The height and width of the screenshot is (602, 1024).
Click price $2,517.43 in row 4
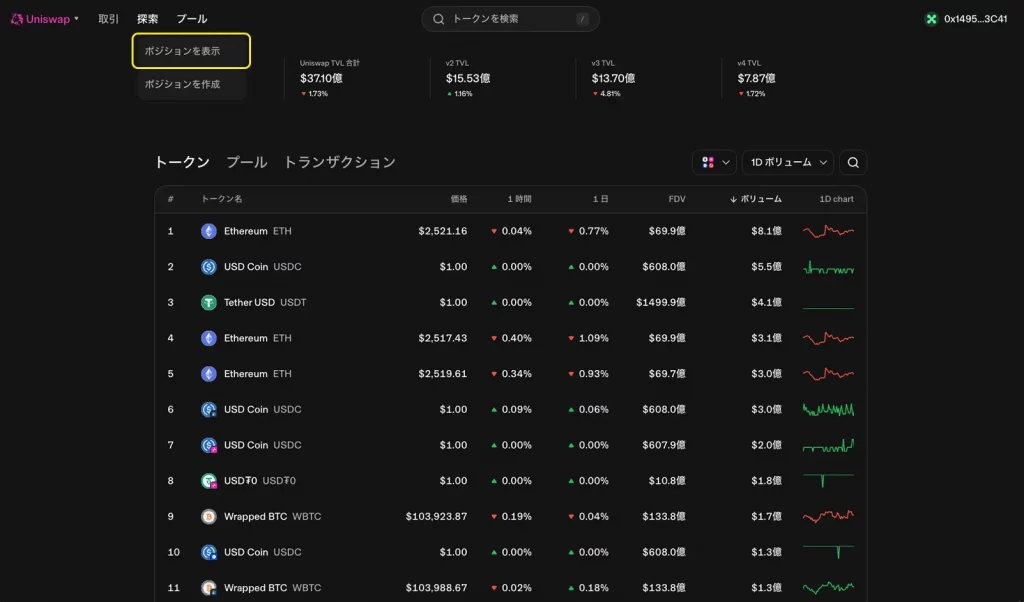click(x=443, y=338)
